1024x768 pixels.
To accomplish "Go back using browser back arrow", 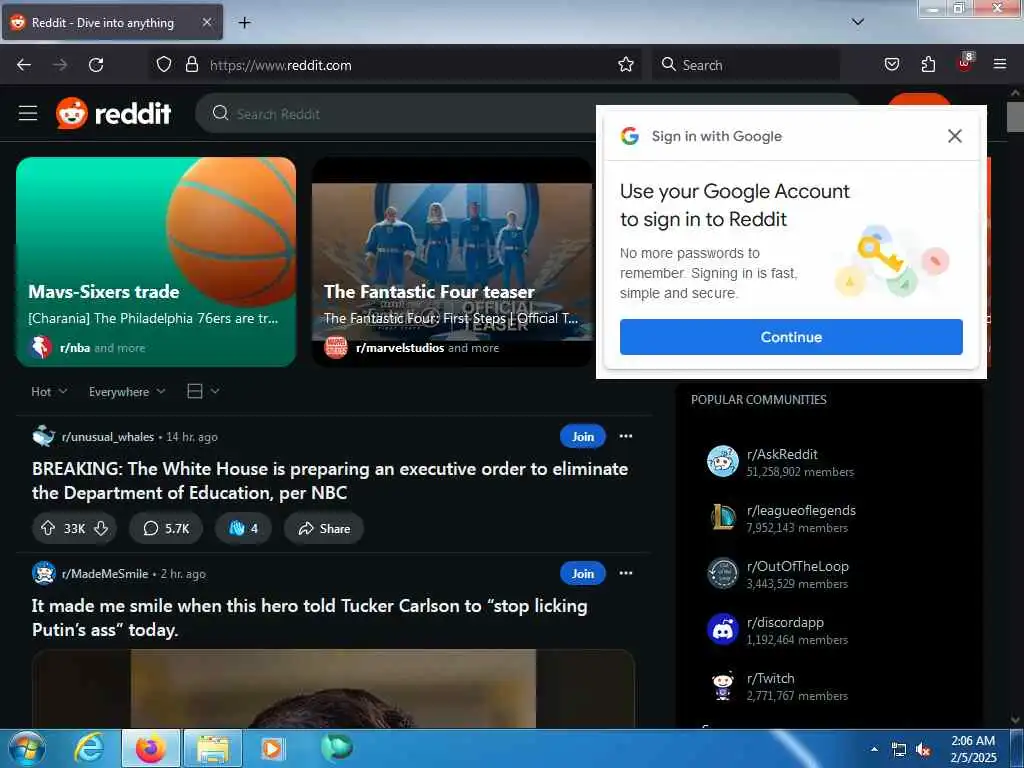I will 24,65.
